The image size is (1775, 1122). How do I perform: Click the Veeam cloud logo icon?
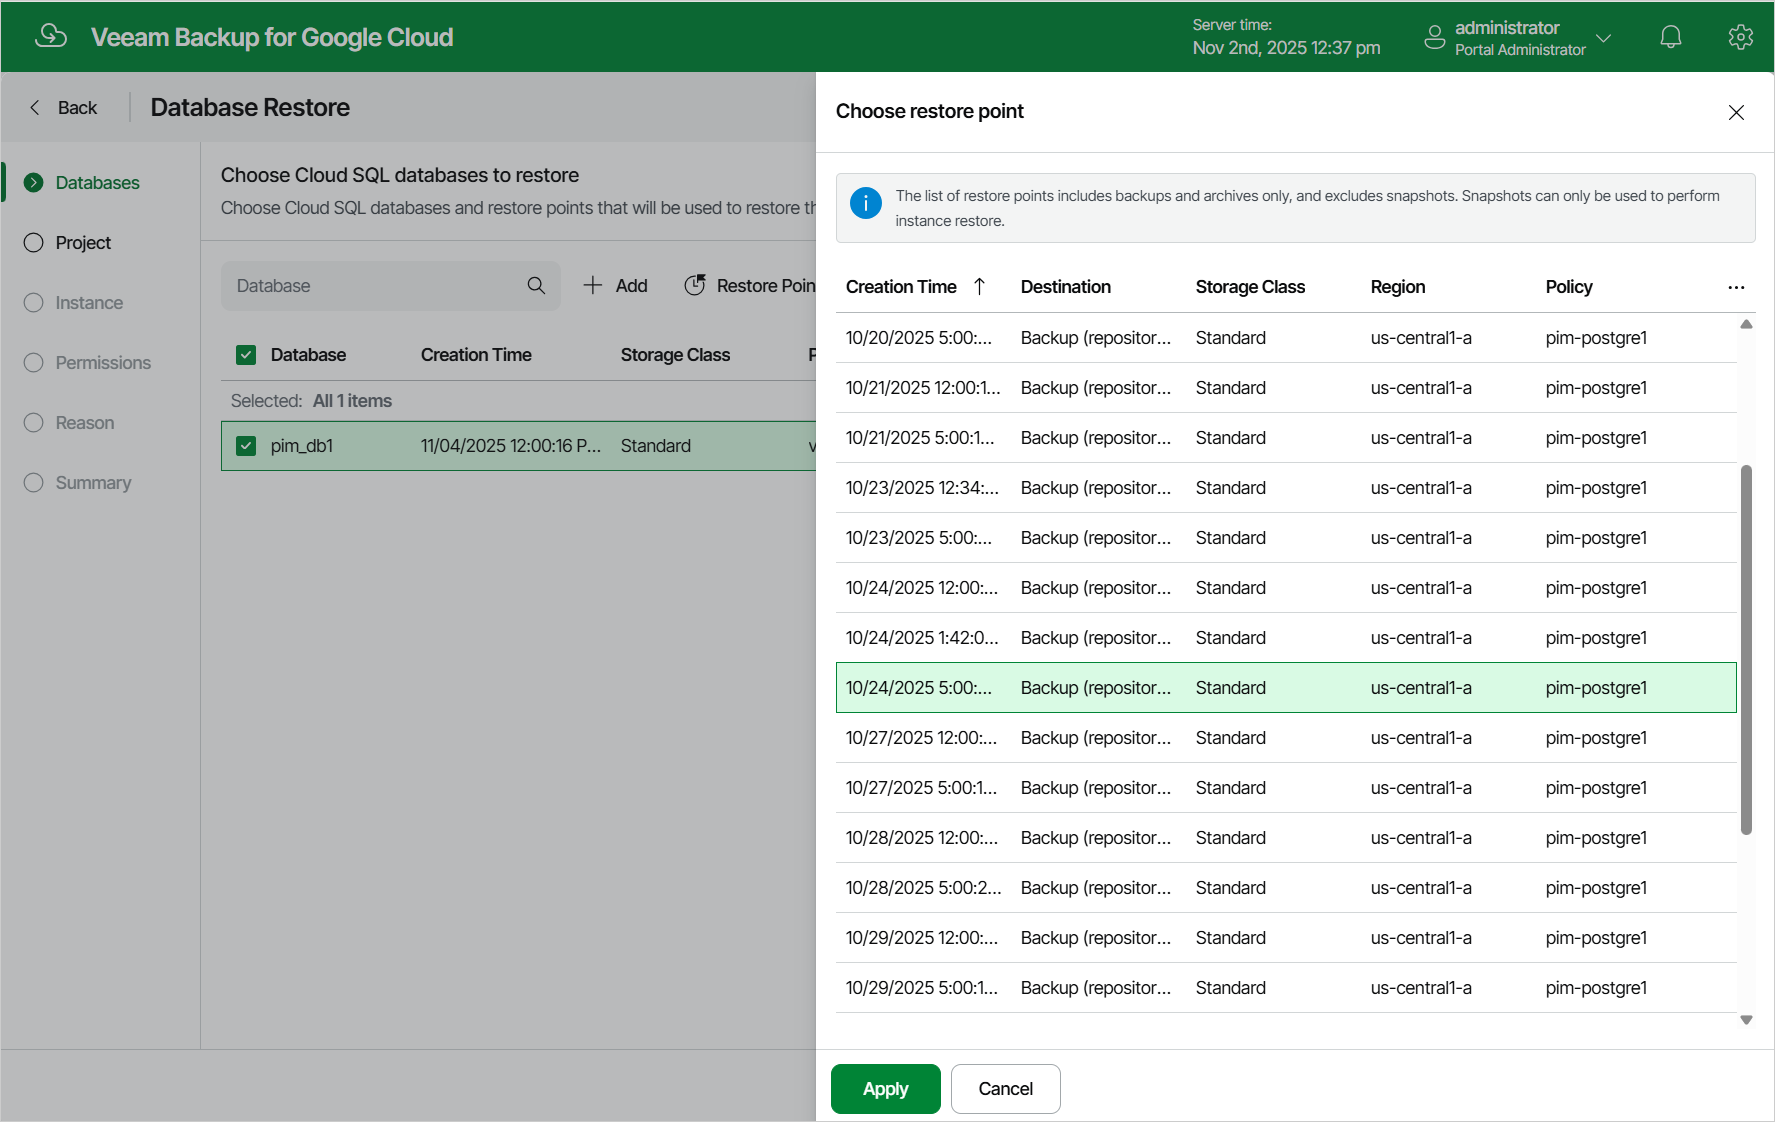pos(51,36)
